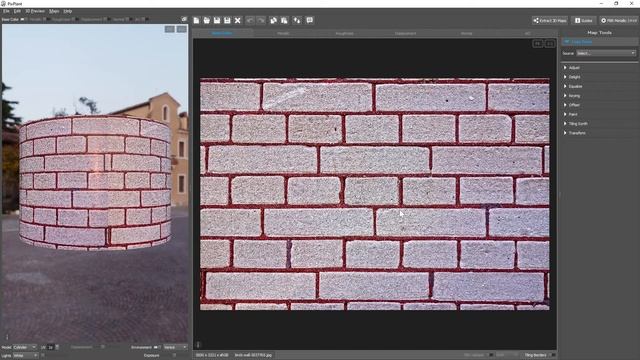640x360 pixels.
Task: Click the X close-map icon in toolbar
Action: [238, 20]
